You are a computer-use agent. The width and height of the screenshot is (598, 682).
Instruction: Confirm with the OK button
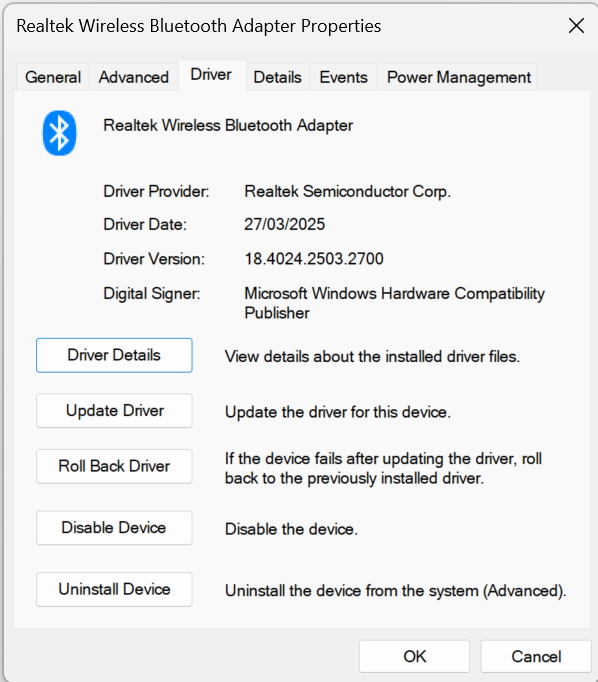tap(414, 656)
